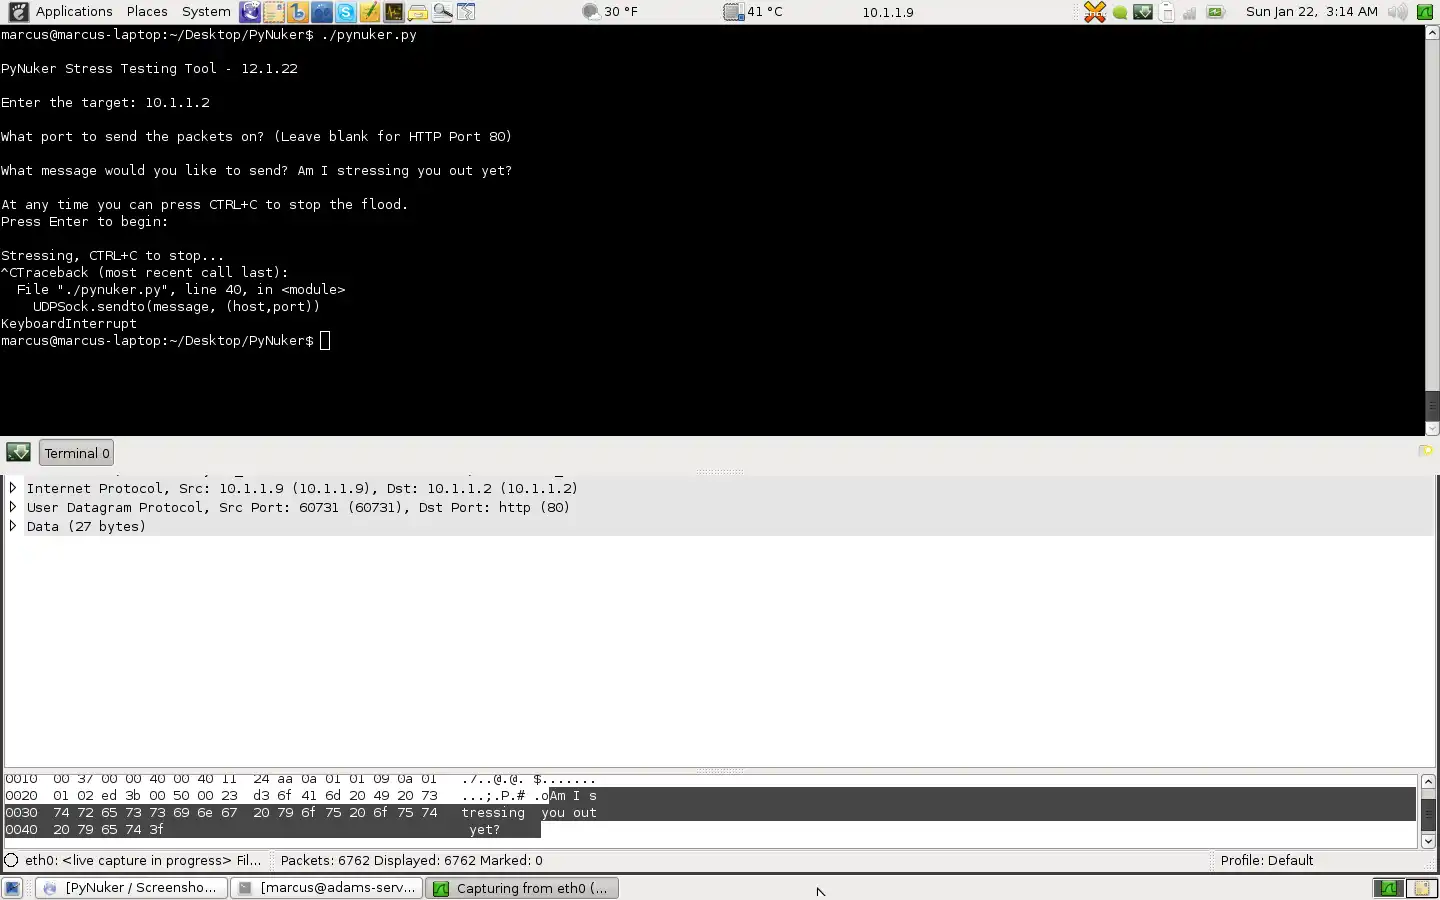Switch to the PyNuker / Screenshots taskbar window
The image size is (1440, 900).
[131, 888]
